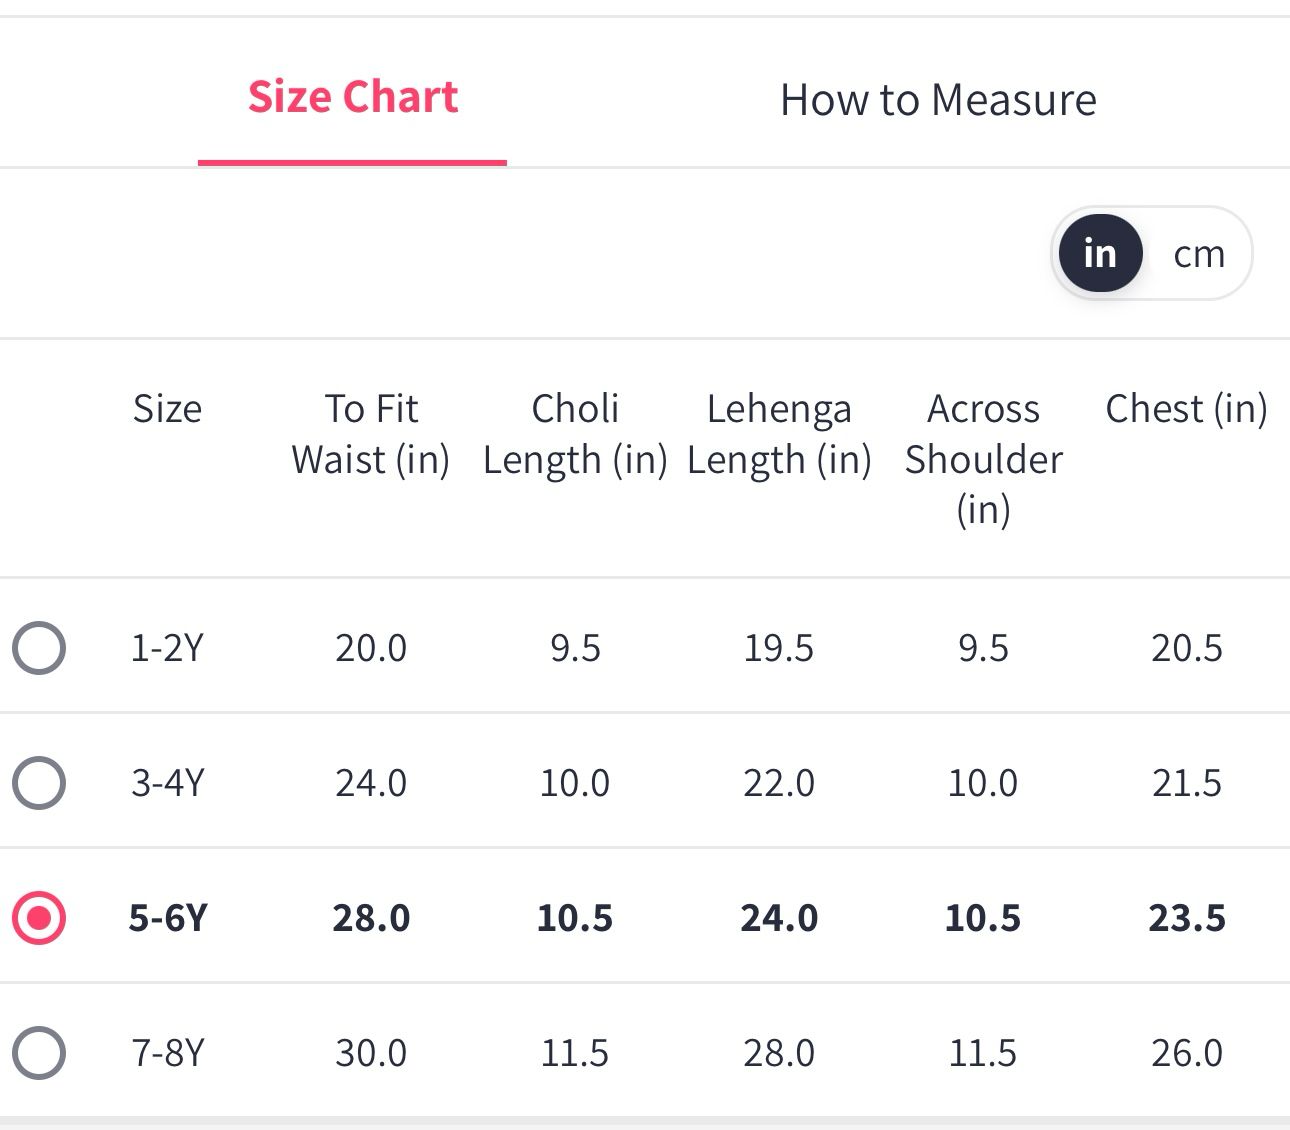Select the 1-2Y size radio button
The image size is (1290, 1130).
(39, 648)
